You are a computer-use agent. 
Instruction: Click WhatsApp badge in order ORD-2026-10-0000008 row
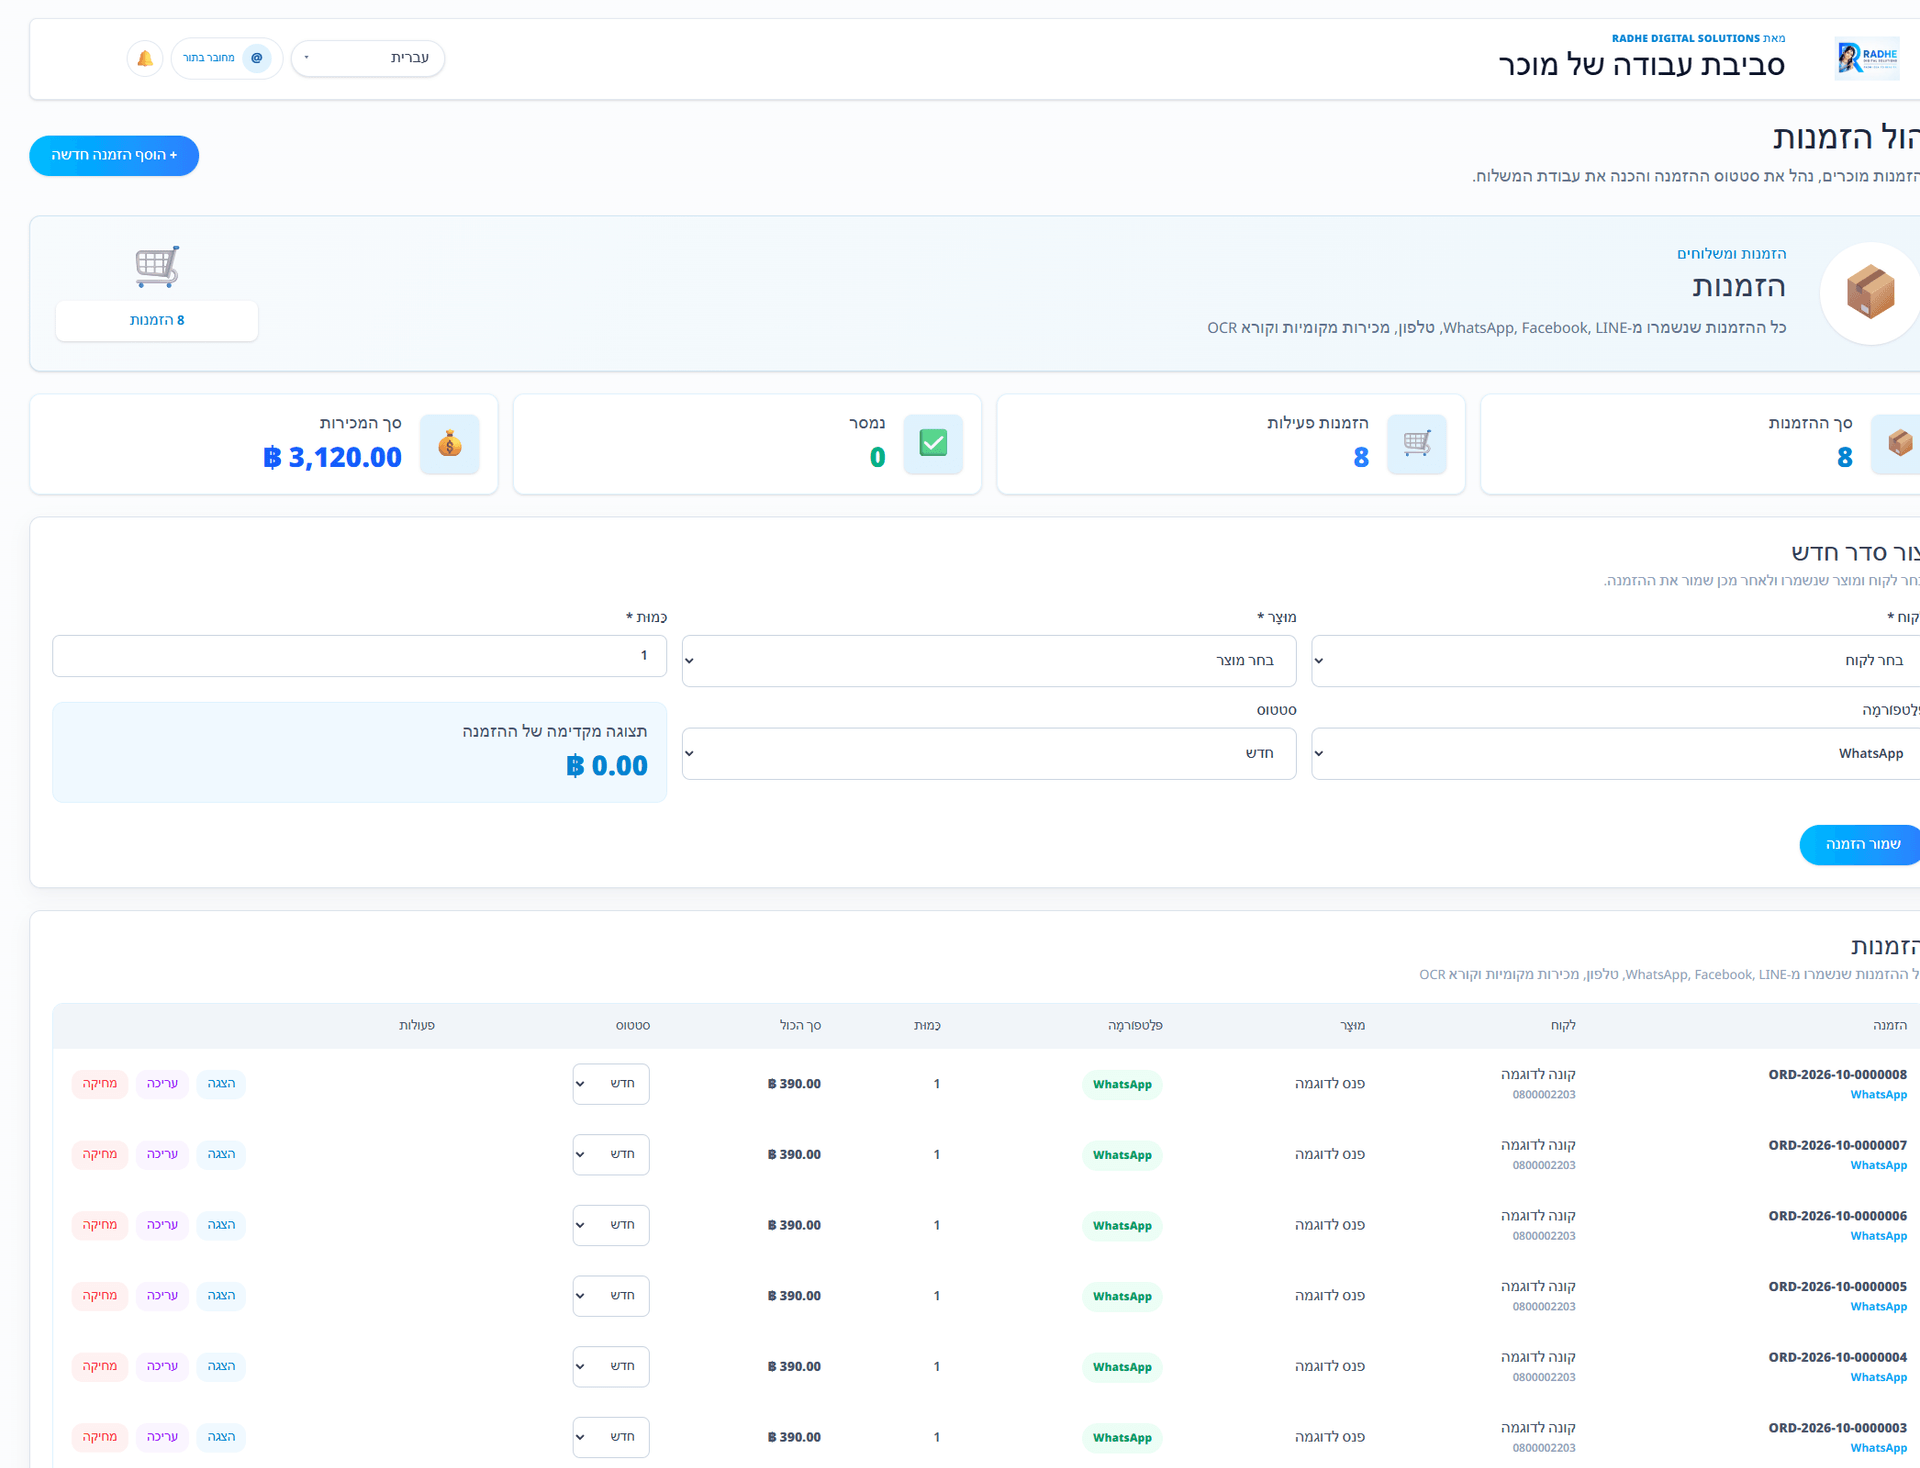[1122, 1085]
